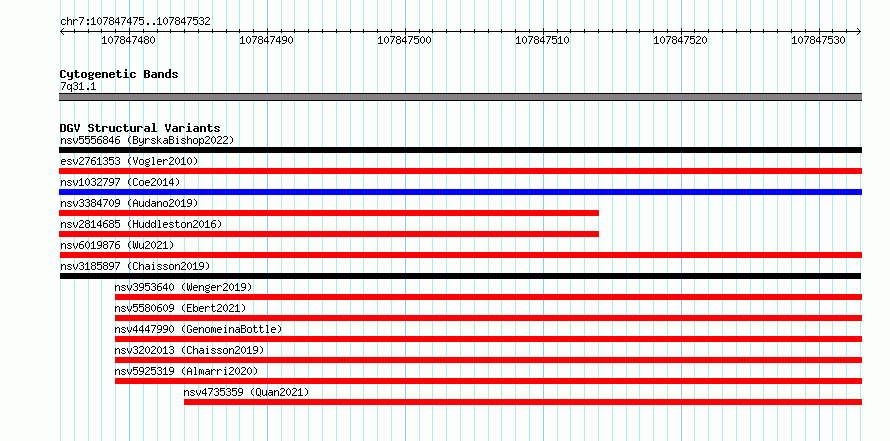Click ruler position 107847530
This screenshot has width=890, height=441.
[818, 40]
